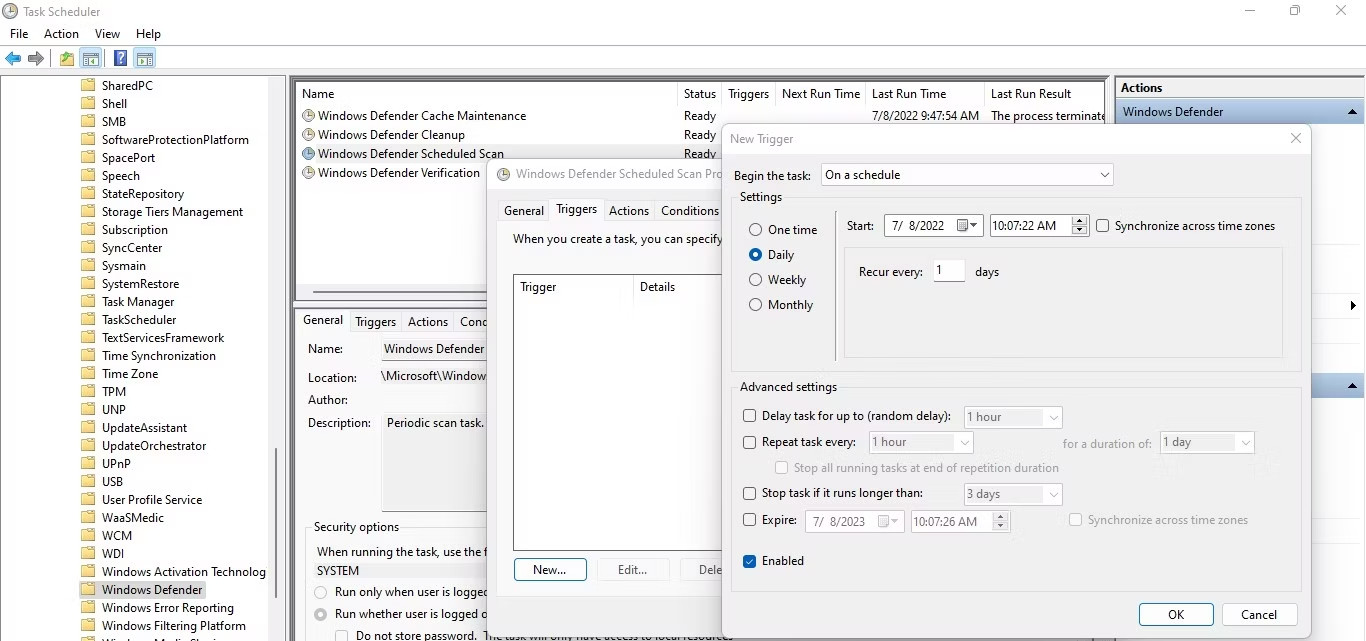The width and height of the screenshot is (1366, 641).
Task: Open the Repeat task every 1 hour dropdown
Action: (x=921, y=442)
